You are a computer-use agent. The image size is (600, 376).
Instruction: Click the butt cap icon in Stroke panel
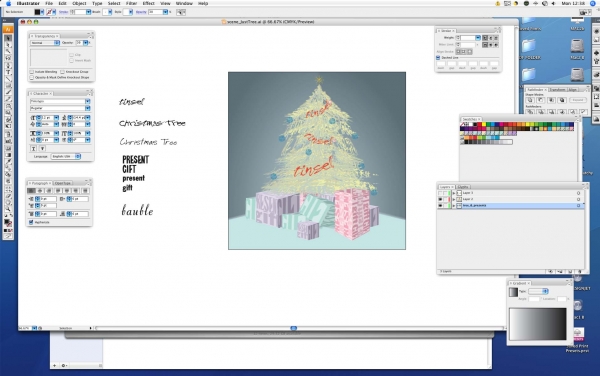(485, 38)
